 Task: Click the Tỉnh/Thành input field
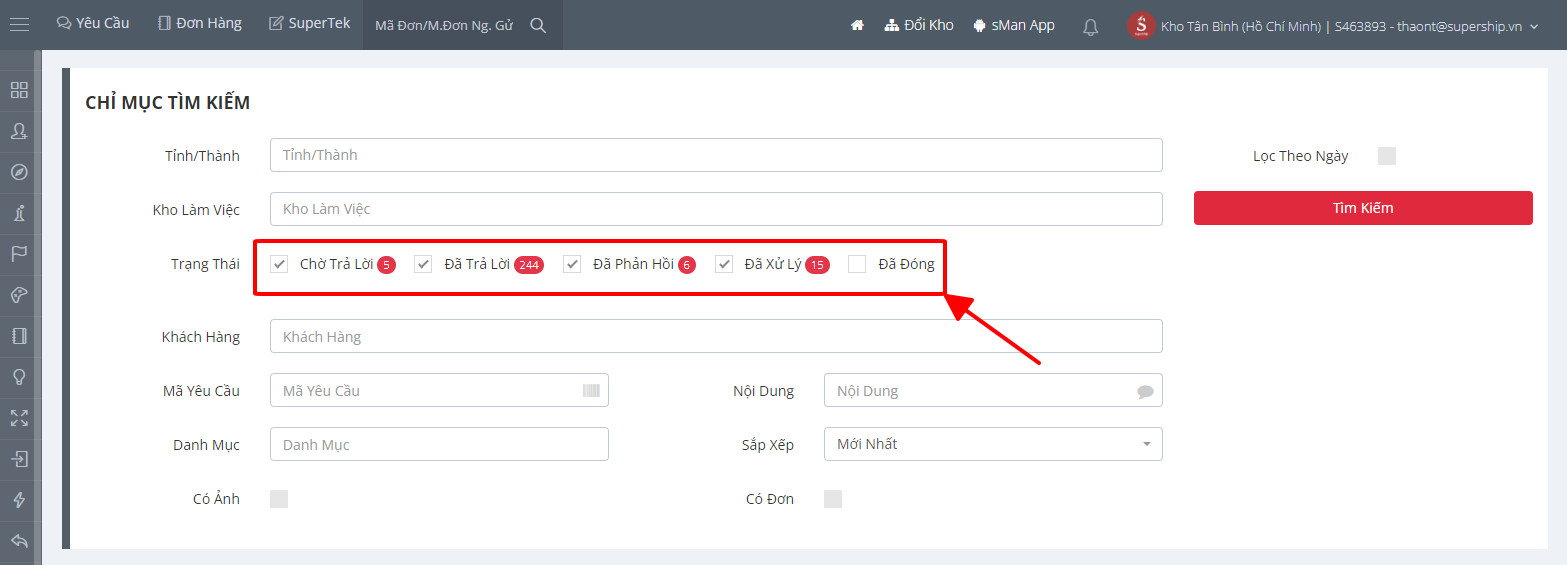click(716, 155)
